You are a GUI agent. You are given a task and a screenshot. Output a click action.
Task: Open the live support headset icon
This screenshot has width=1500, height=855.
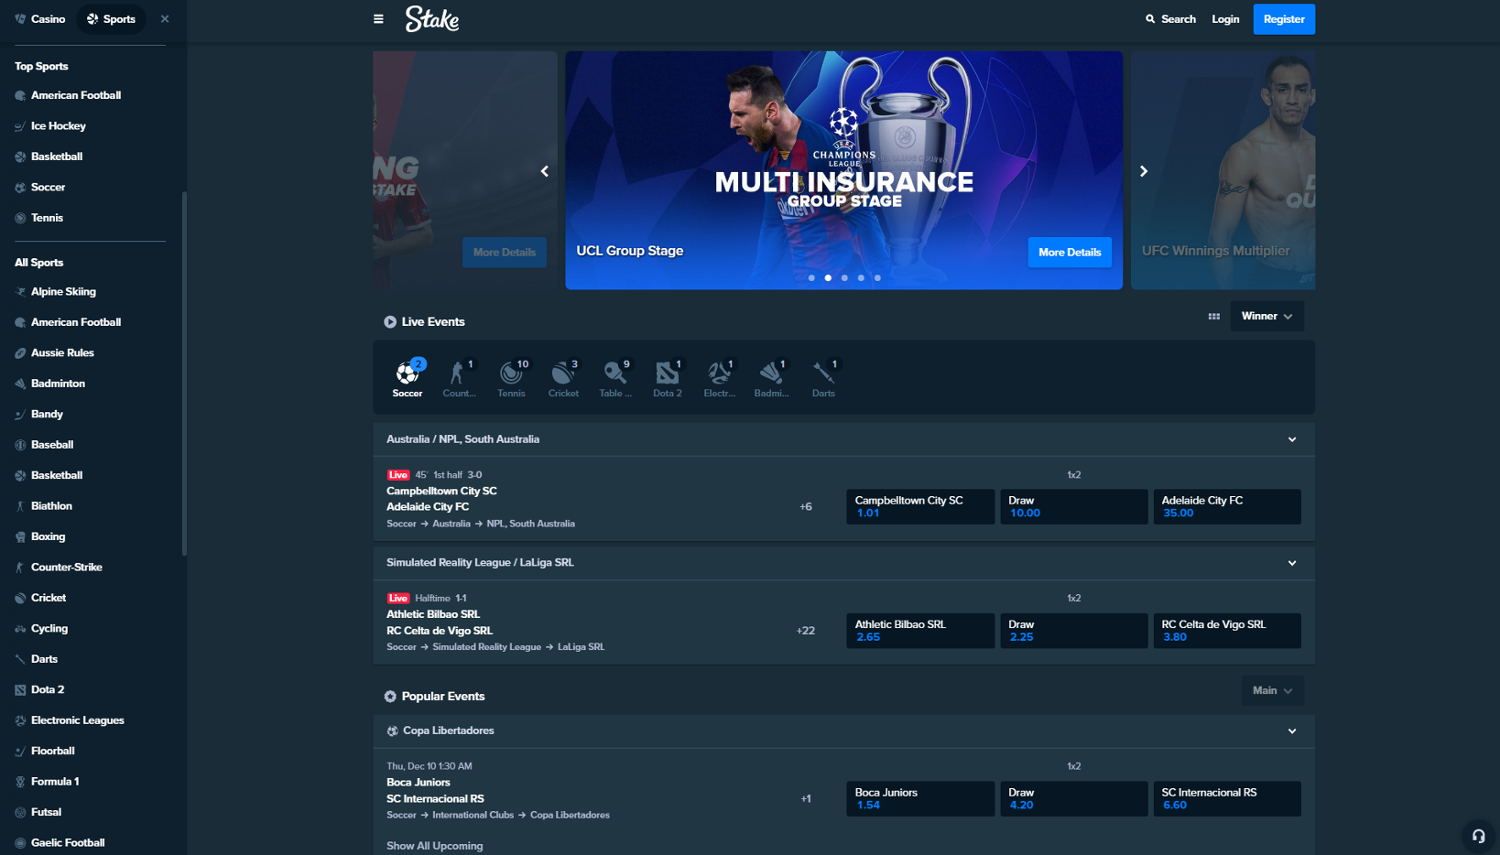(1478, 836)
